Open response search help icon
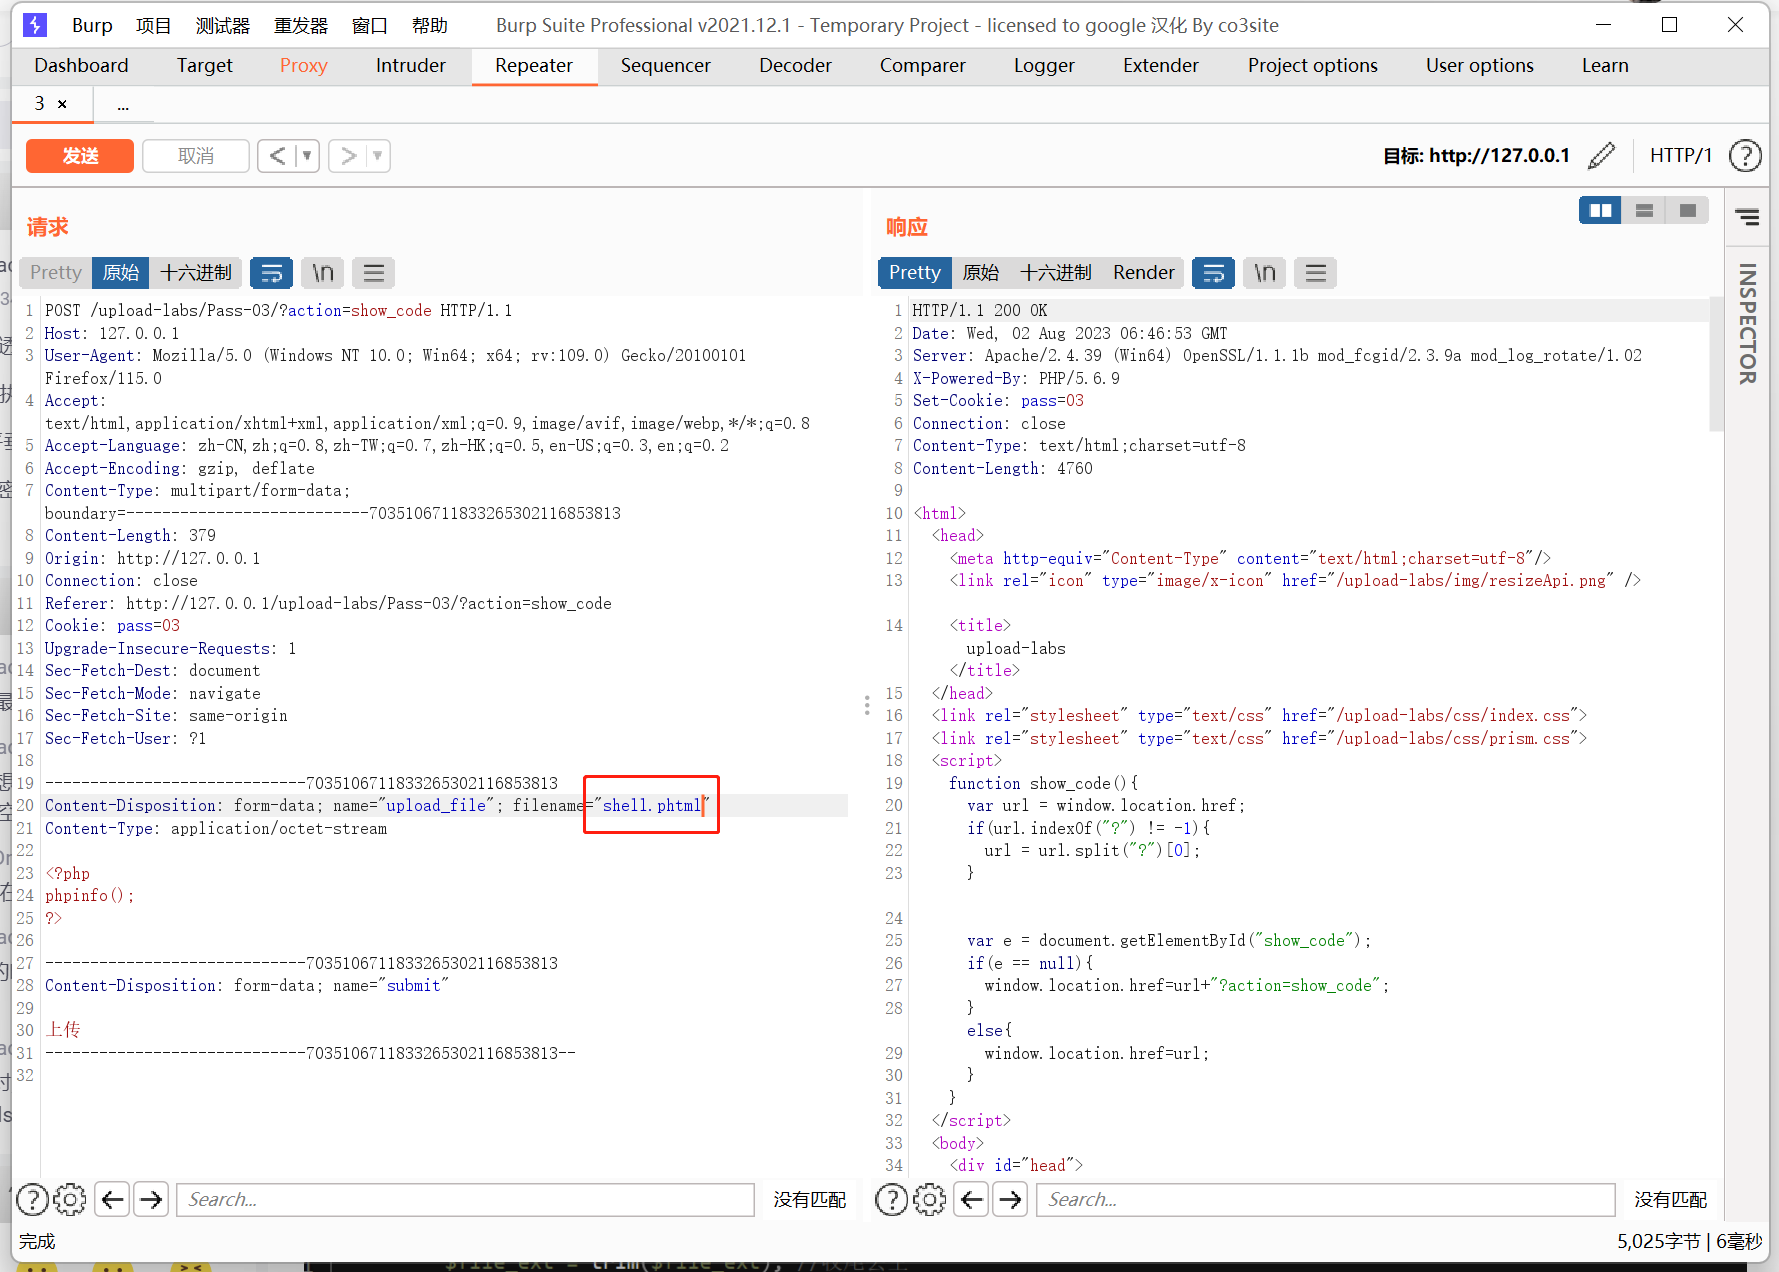1779x1272 pixels. [x=891, y=1199]
